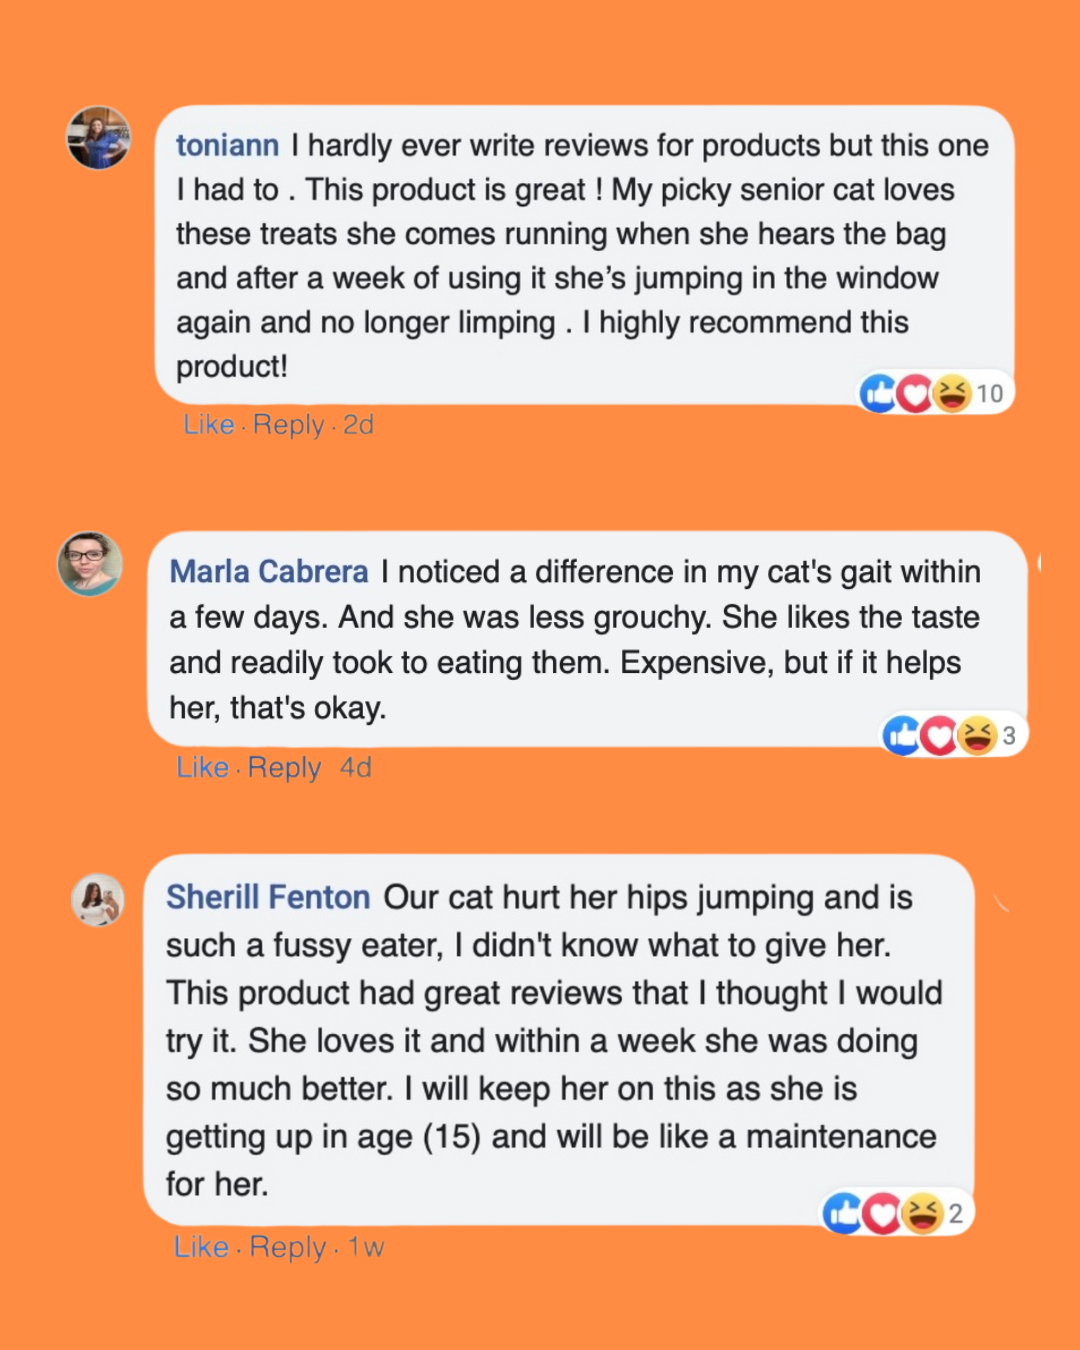Viewport: 1080px width, 1350px height.
Task: Reply to Sherill Fenton's comment
Action: [287, 1247]
